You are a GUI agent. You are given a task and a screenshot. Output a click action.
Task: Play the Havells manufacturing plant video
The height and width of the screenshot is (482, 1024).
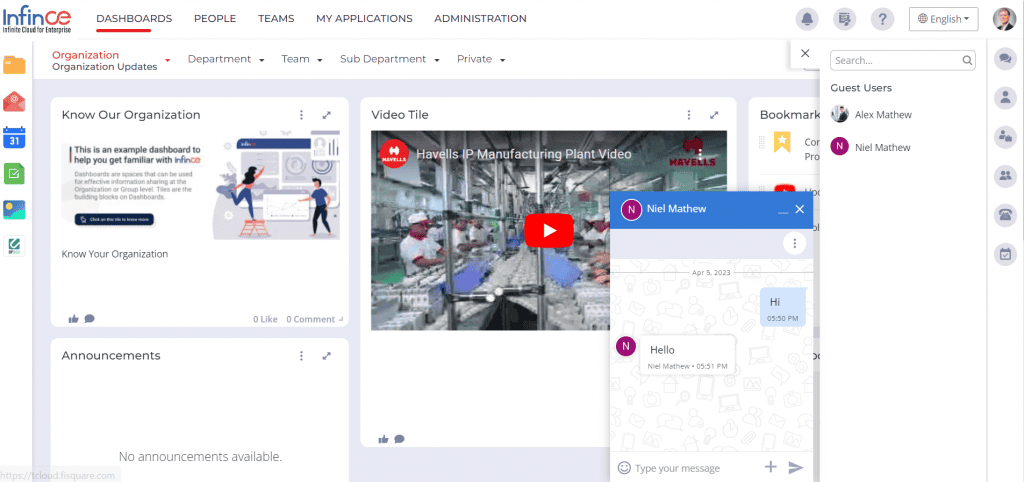click(548, 230)
